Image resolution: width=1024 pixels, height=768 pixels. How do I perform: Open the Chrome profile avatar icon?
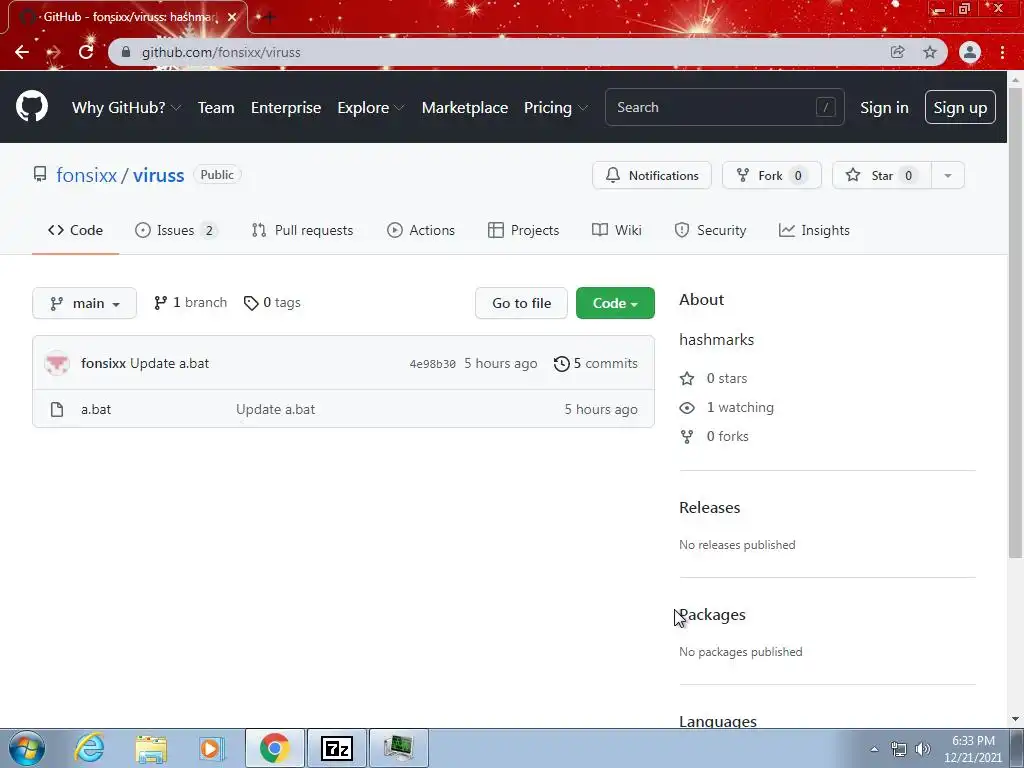click(x=970, y=52)
